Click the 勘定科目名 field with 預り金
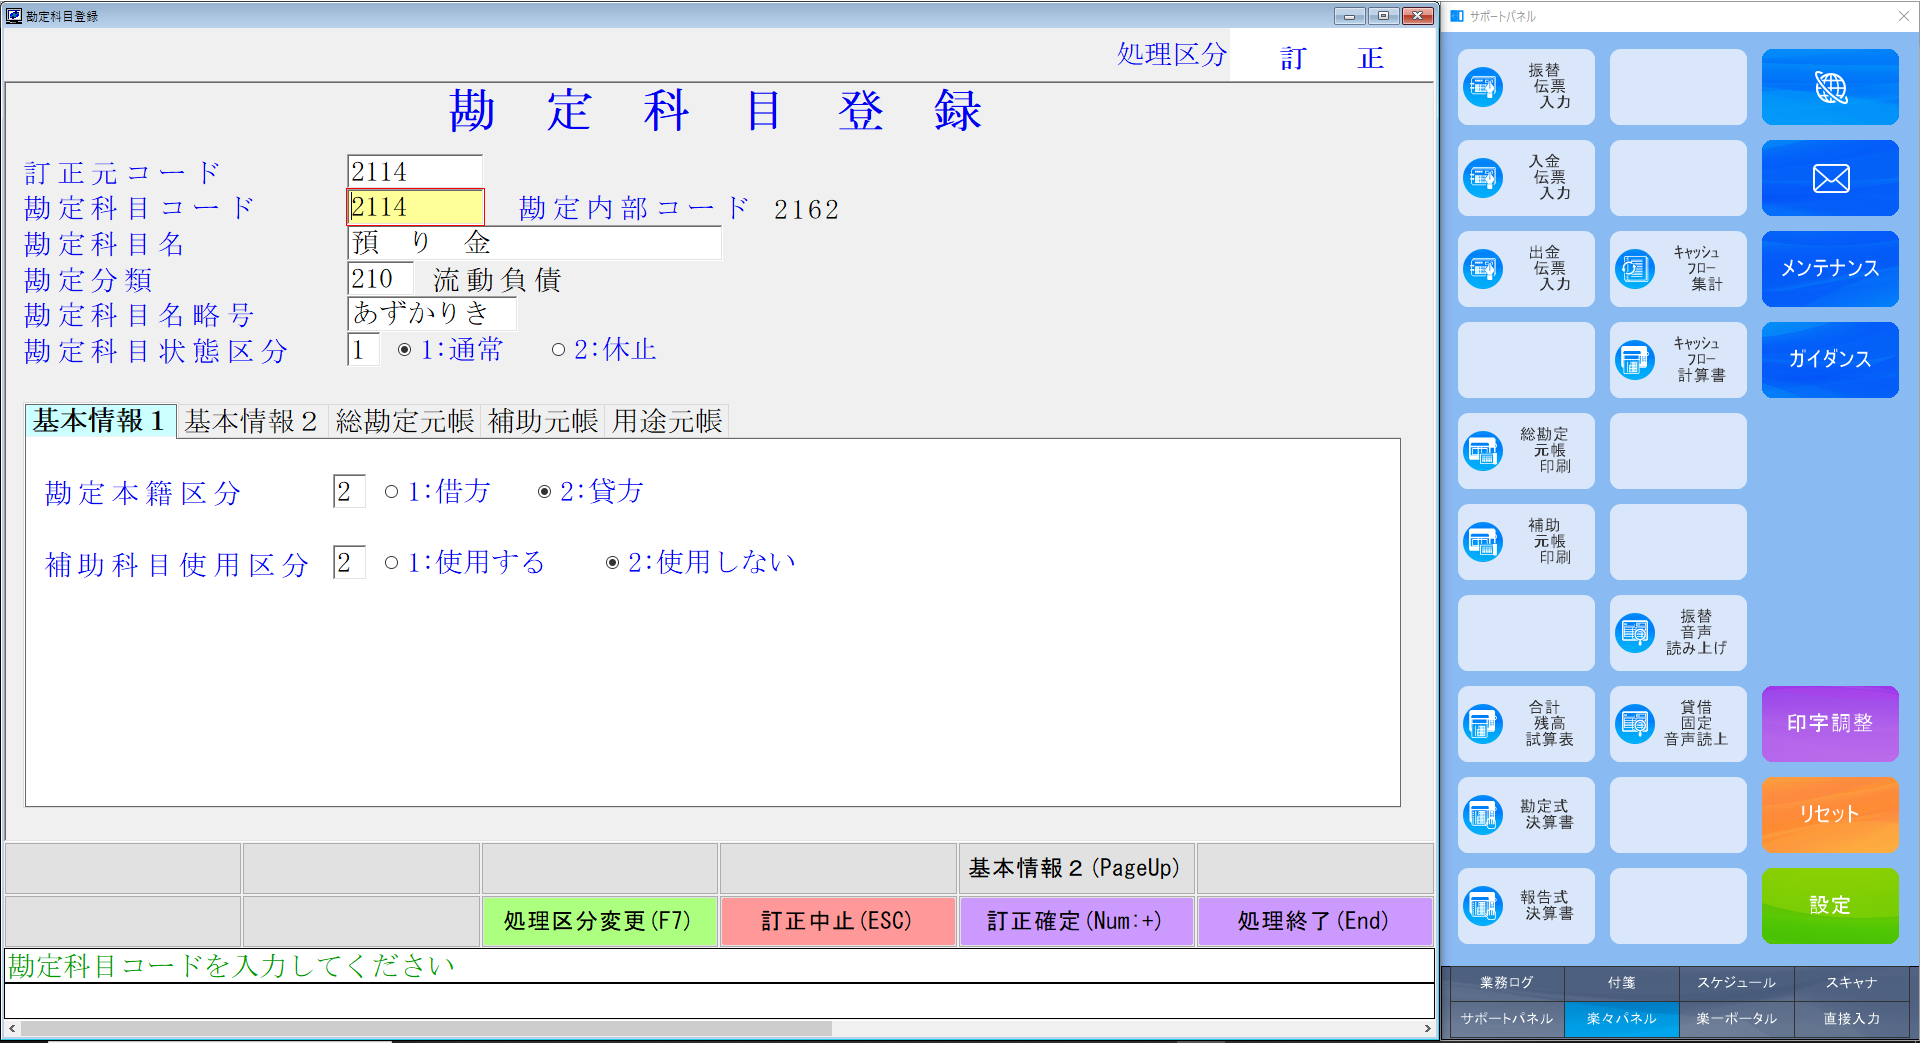The image size is (1921, 1043). pos(534,243)
